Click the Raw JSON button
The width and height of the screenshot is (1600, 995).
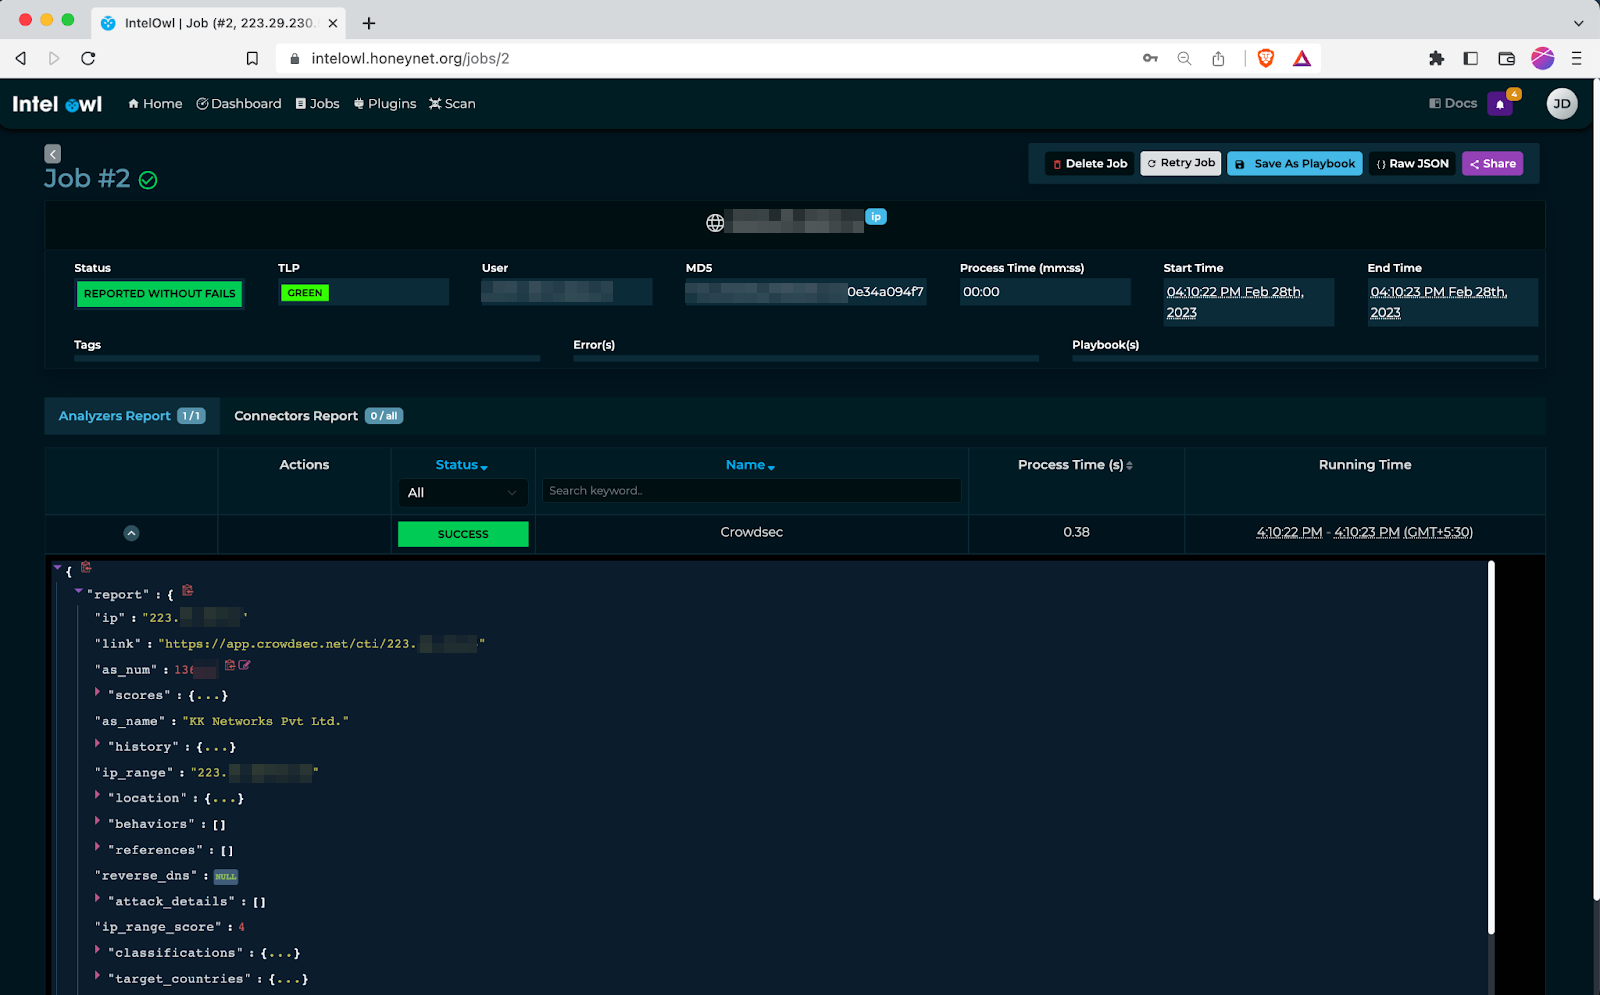(x=1412, y=164)
